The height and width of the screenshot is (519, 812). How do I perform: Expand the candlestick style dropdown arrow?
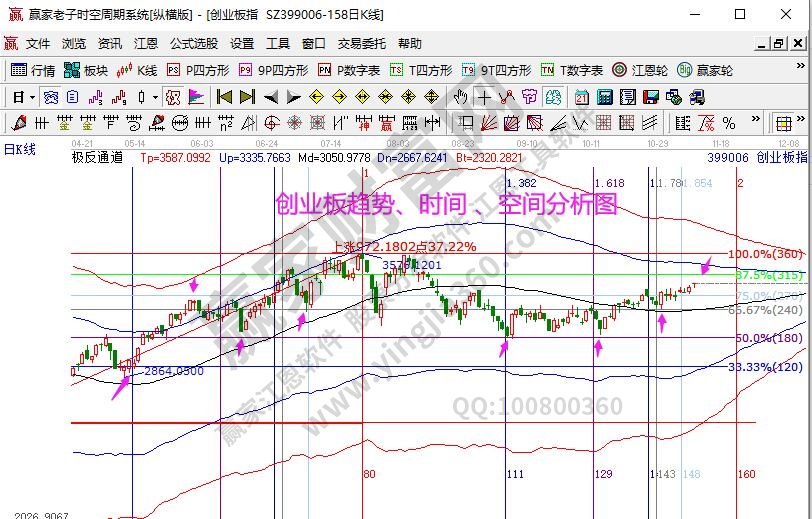[x=154, y=97]
